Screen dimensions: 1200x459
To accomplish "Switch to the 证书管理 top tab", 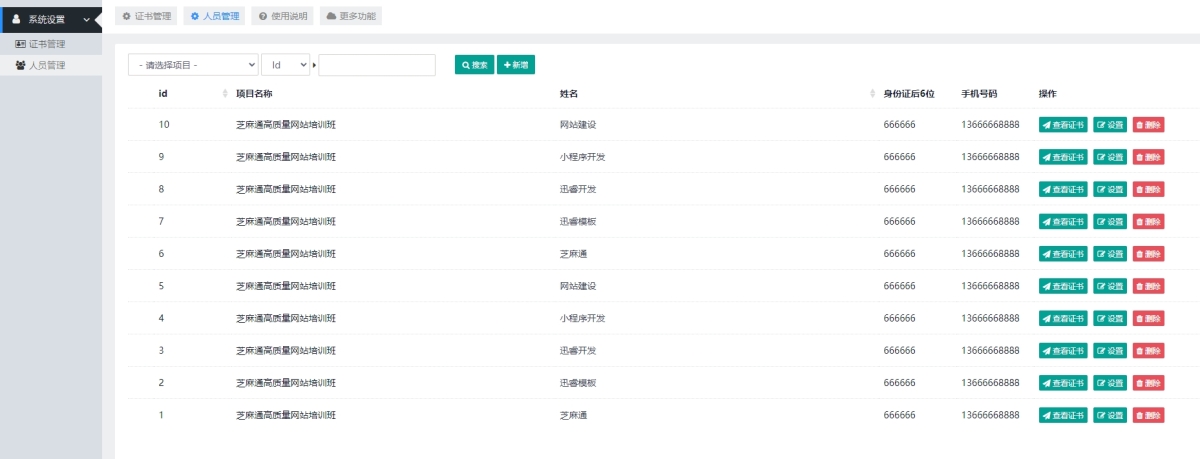I will 147,16.
